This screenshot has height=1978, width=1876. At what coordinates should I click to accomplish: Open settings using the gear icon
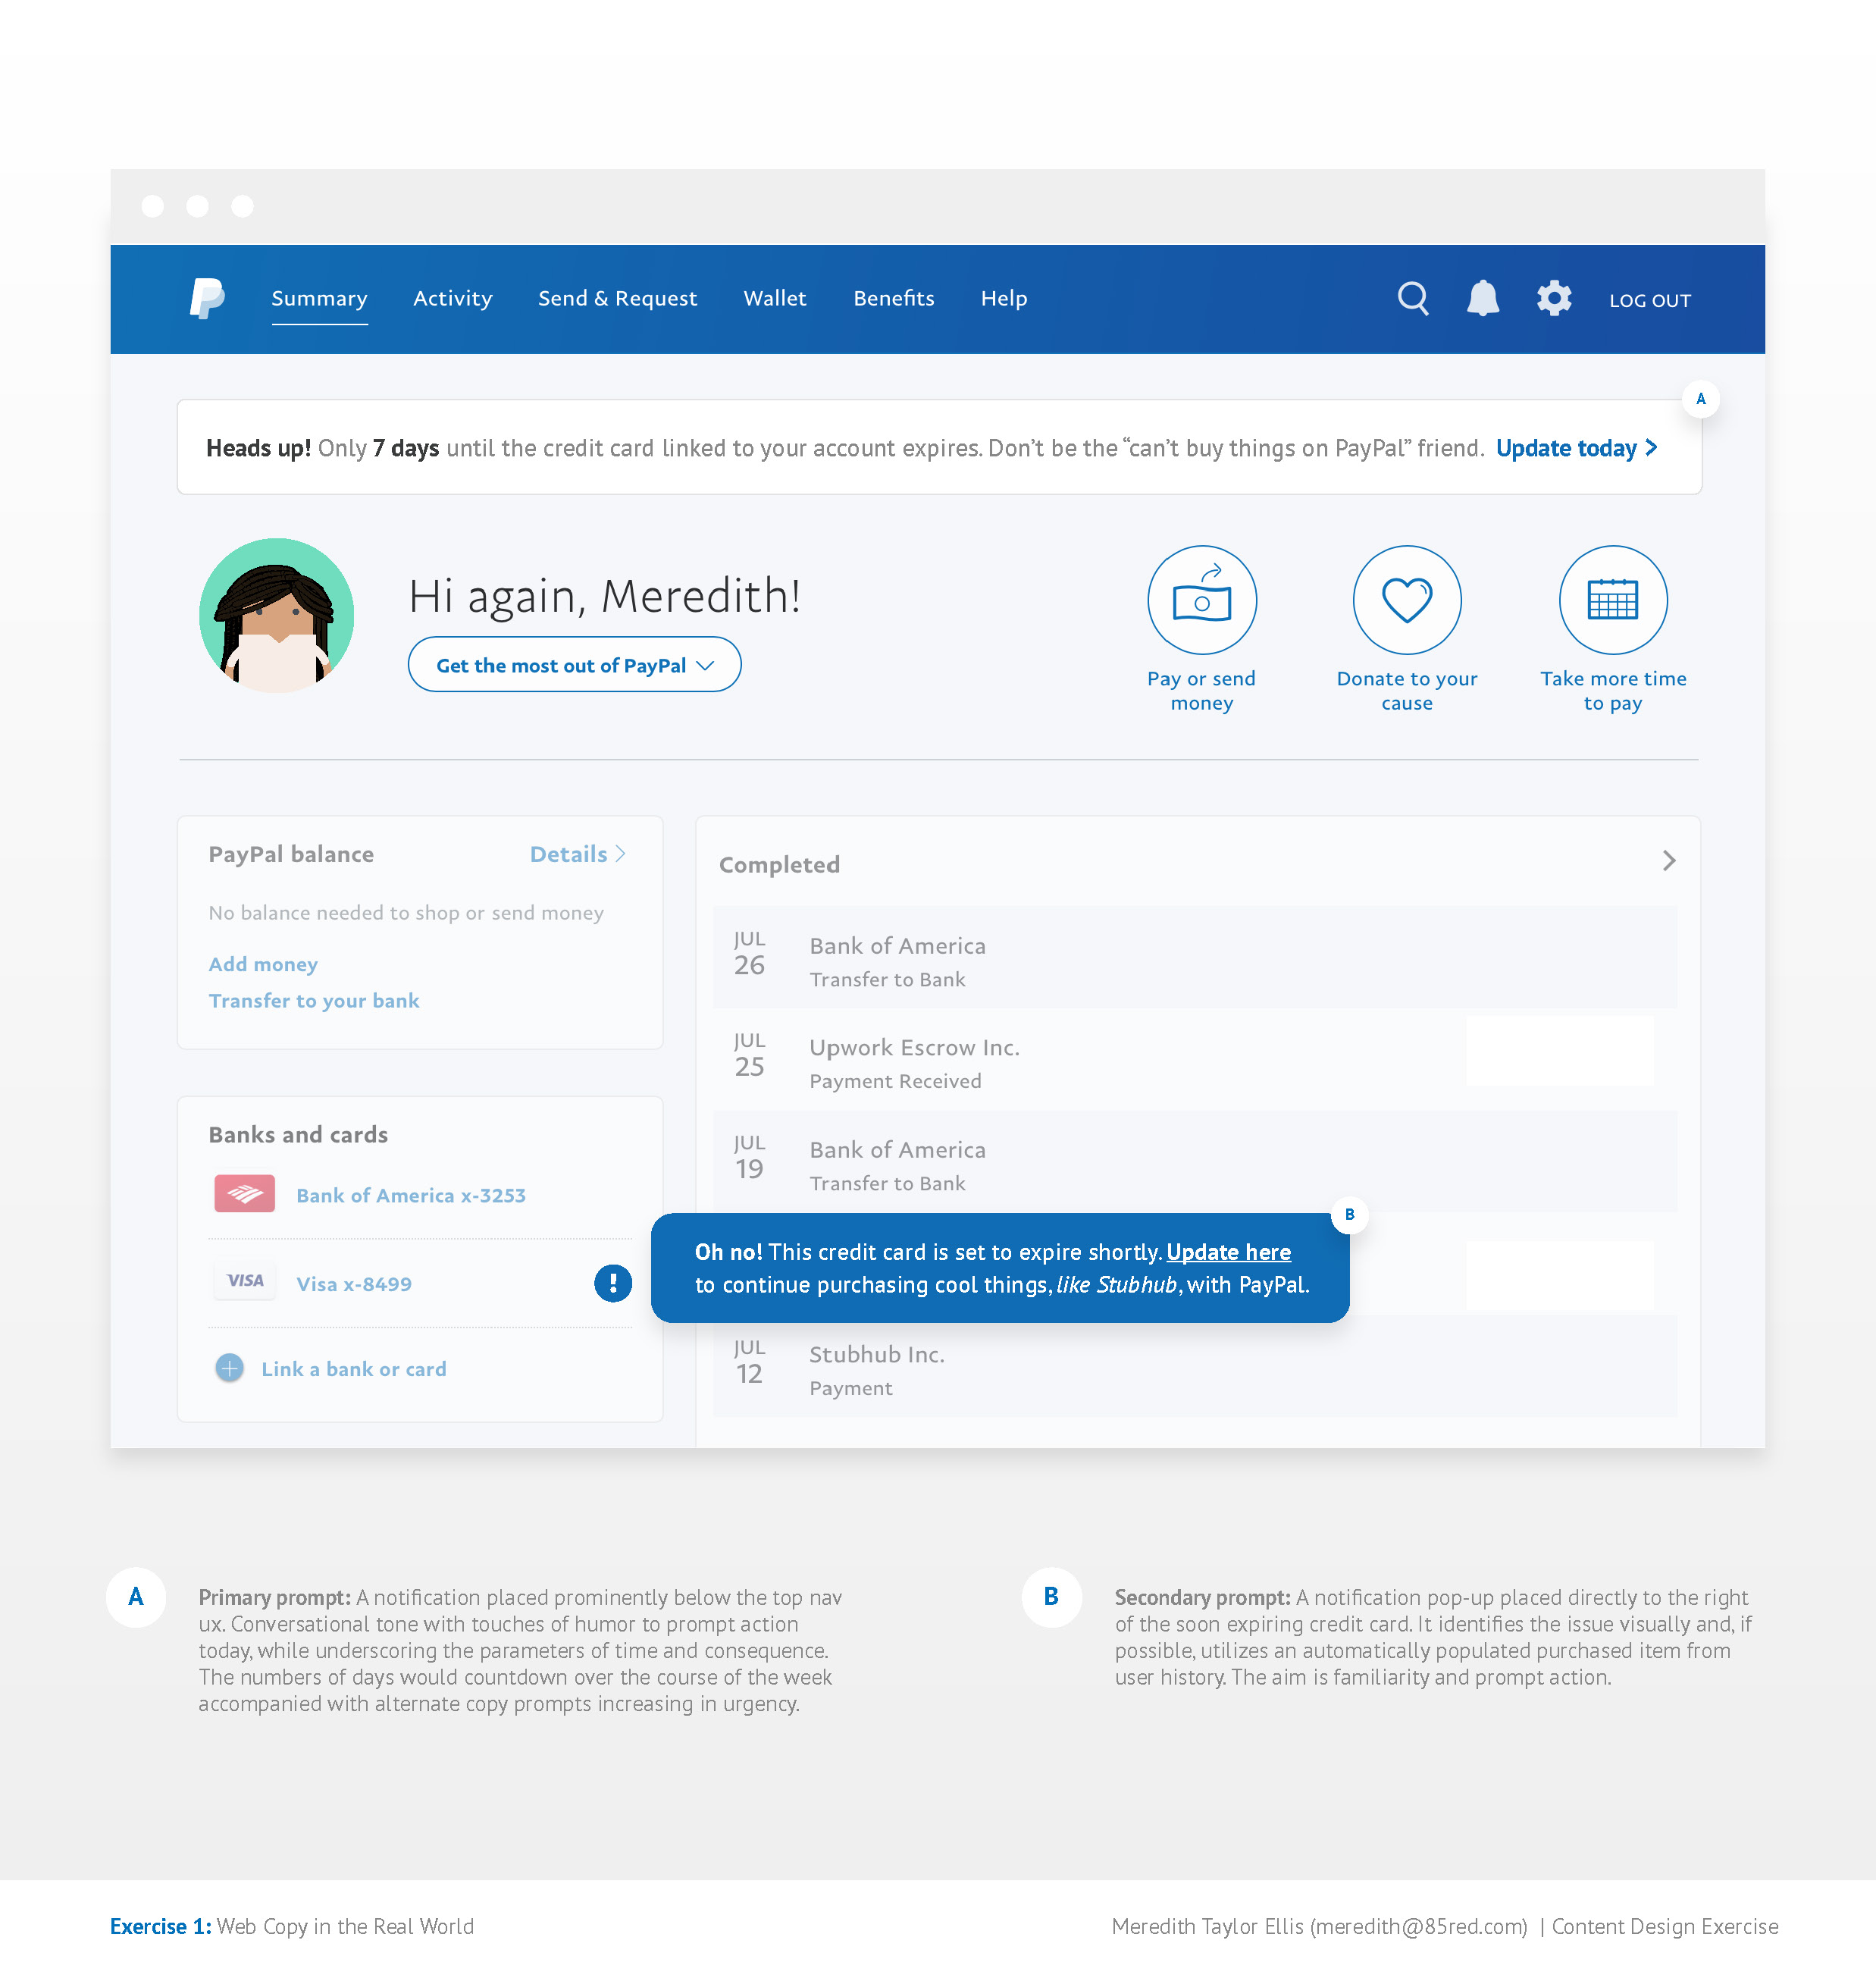pyautogui.click(x=1554, y=298)
